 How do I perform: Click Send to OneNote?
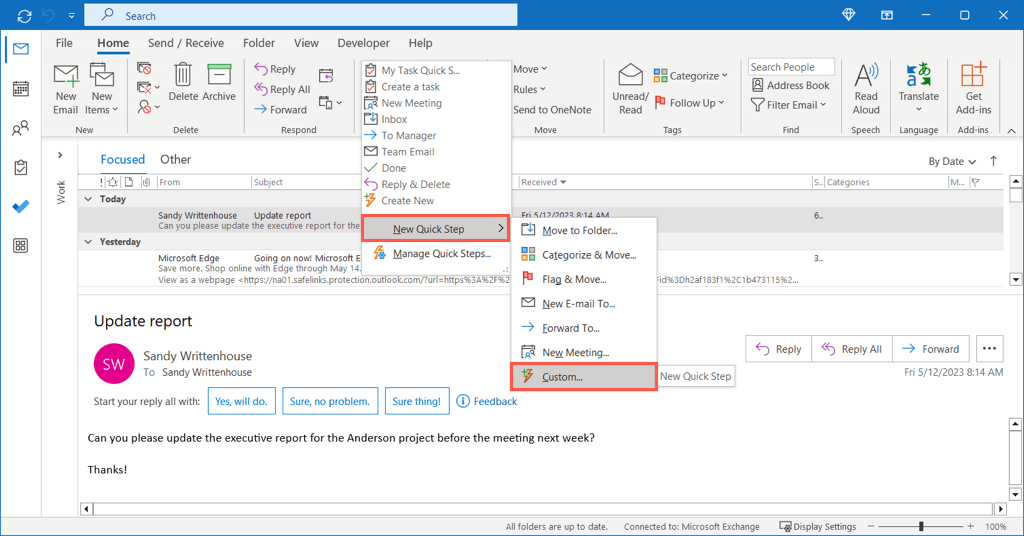552,110
